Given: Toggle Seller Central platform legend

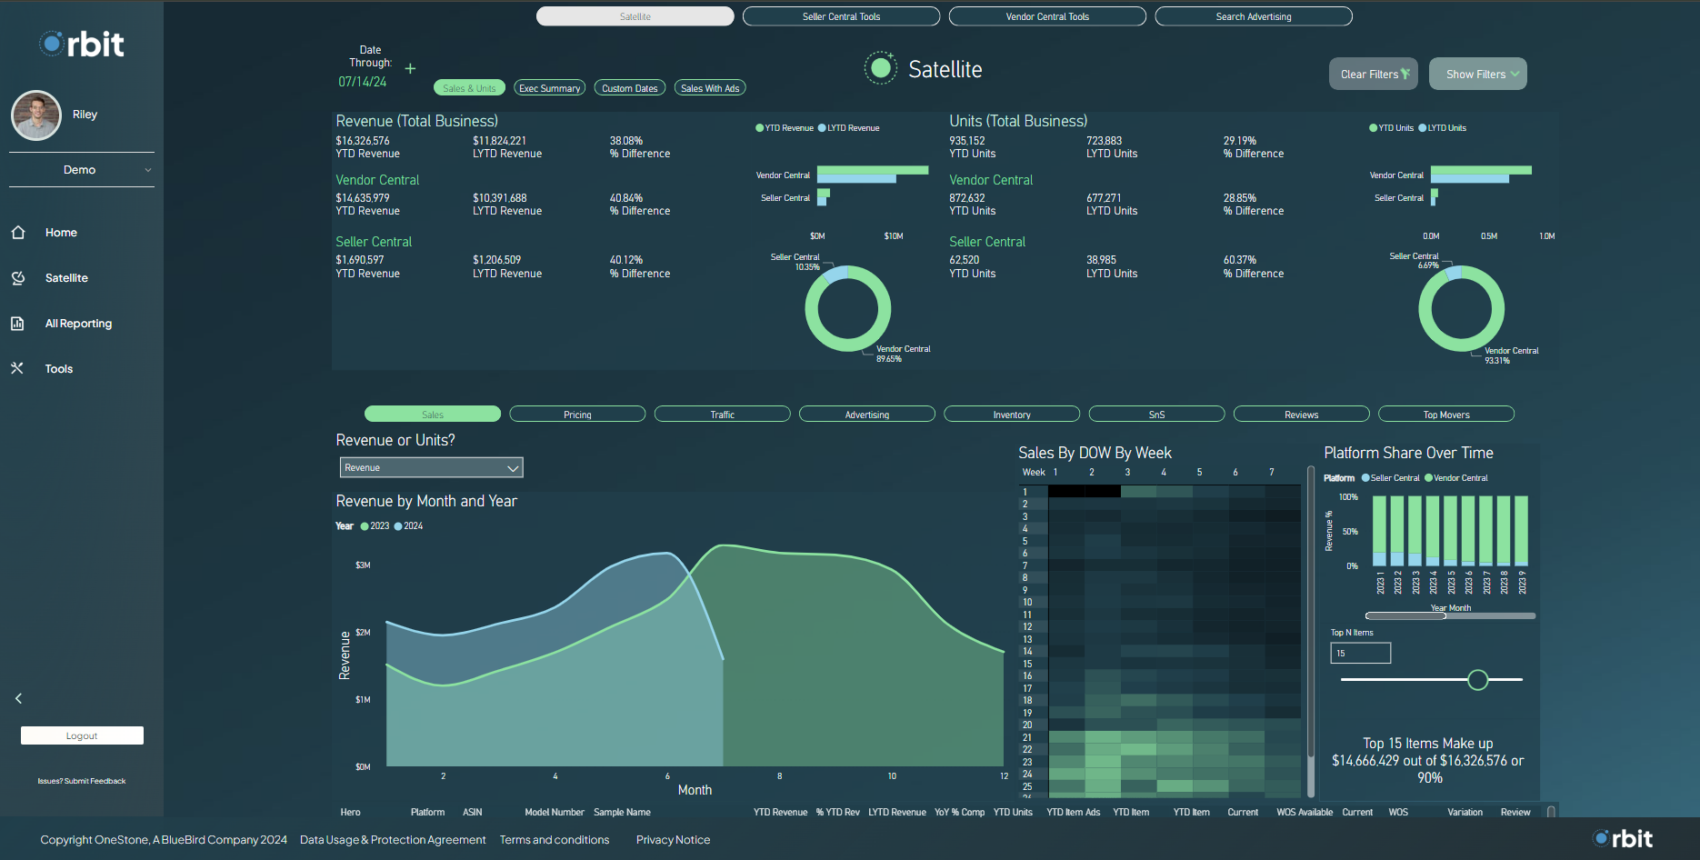Looking at the screenshot, I should coord(1390,478).
